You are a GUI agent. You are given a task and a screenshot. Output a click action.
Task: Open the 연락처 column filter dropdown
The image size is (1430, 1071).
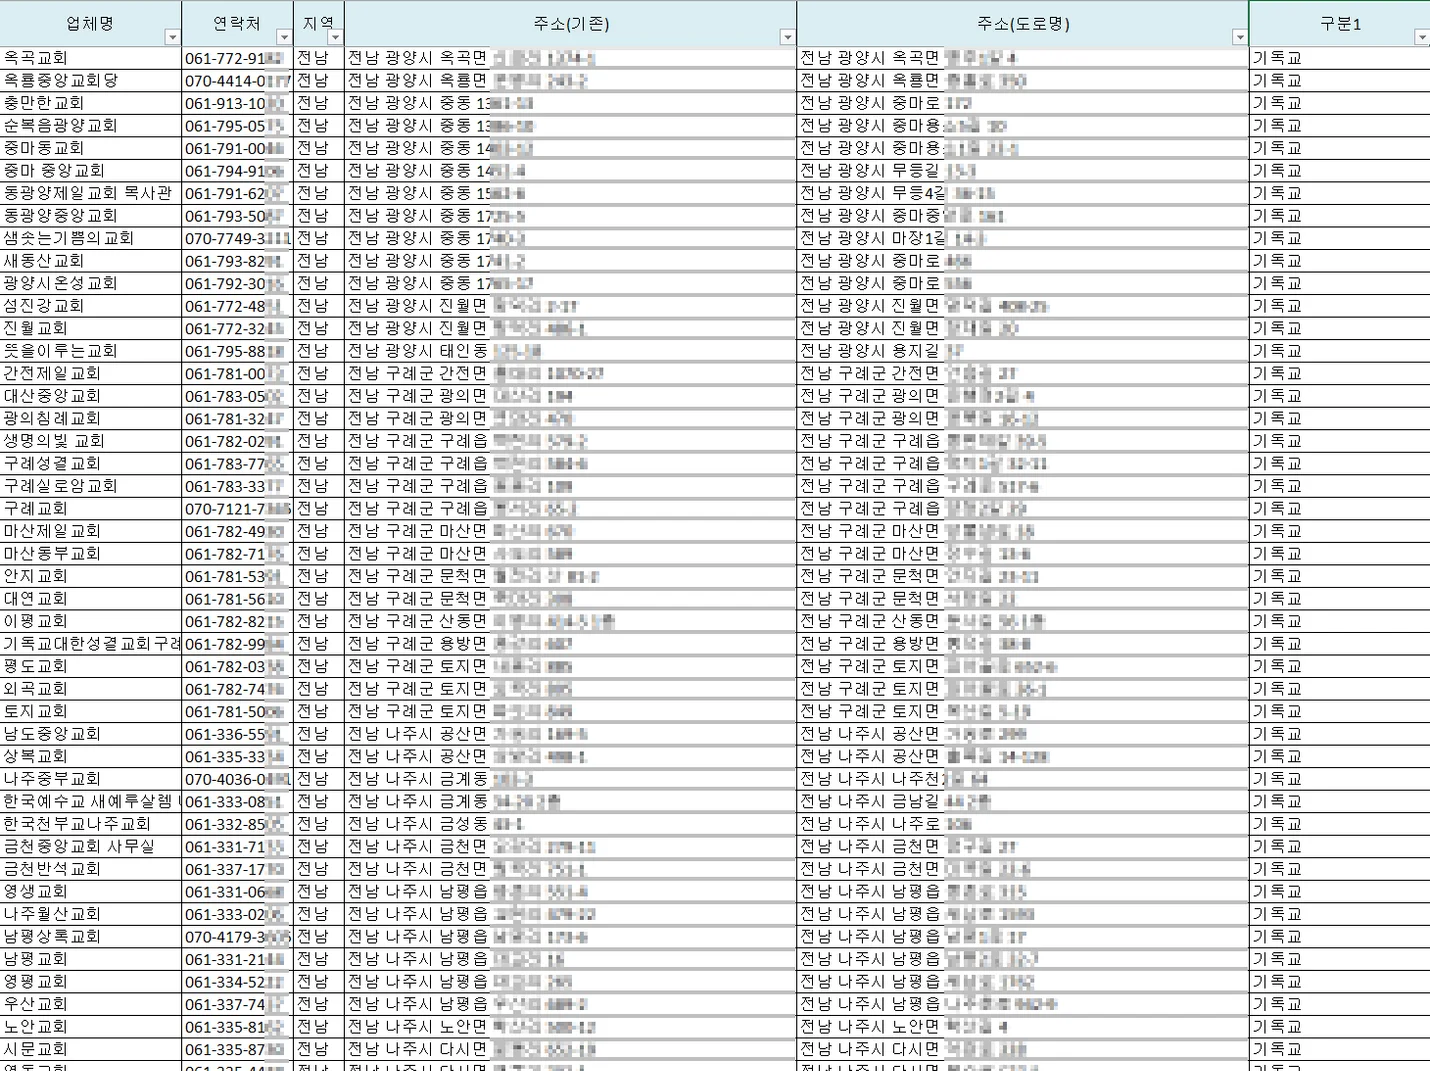pos(284,37)
